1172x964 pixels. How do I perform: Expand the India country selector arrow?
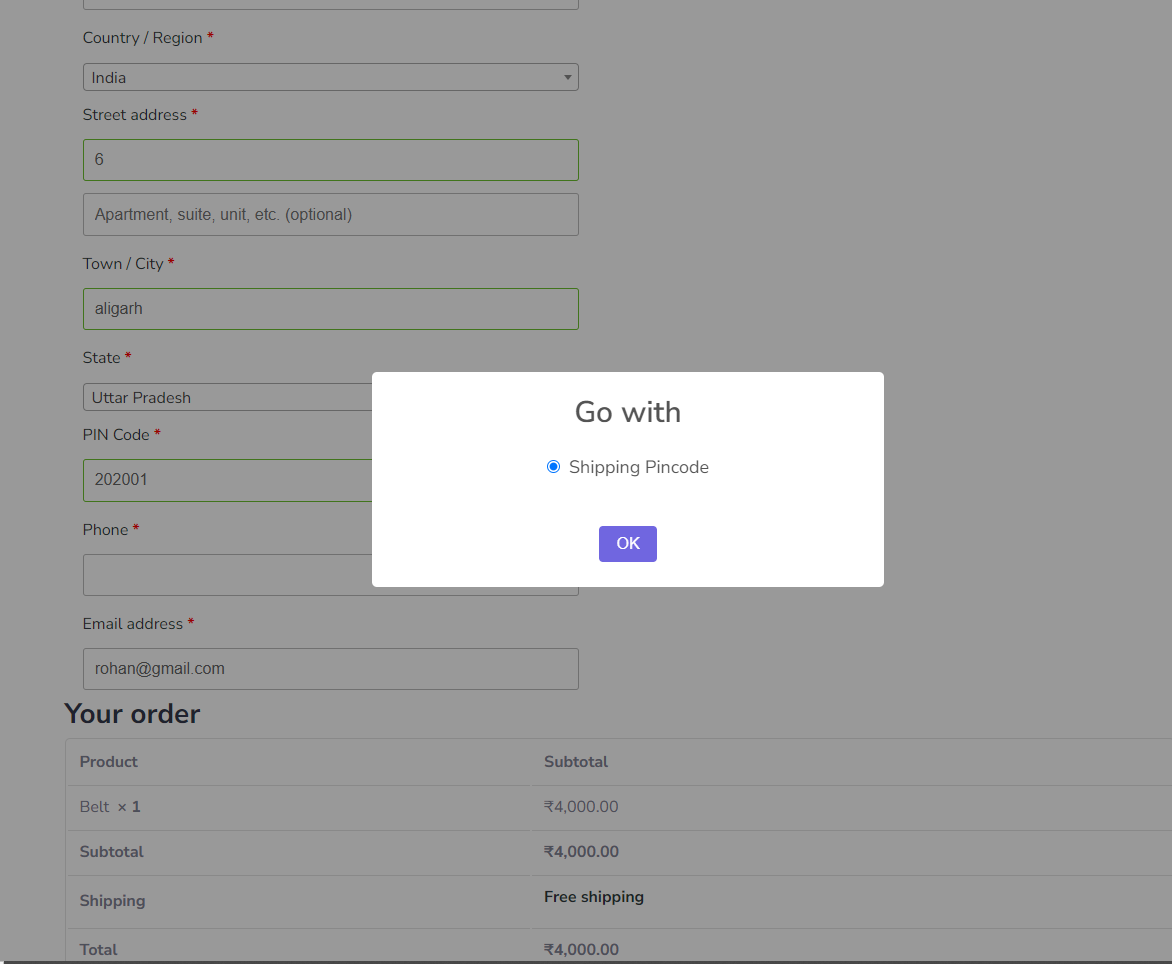pyautogui.click(x=567, y=77)
